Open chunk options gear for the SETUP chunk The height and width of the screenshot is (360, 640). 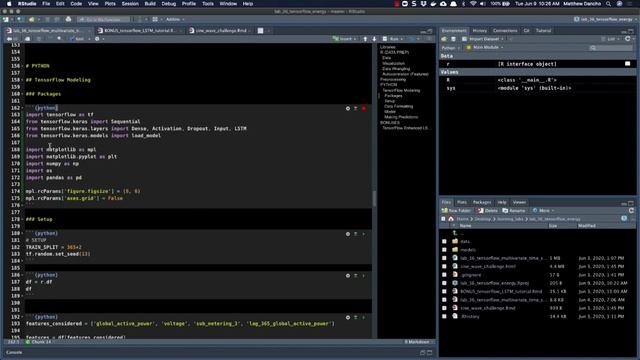tap(348, 234)
